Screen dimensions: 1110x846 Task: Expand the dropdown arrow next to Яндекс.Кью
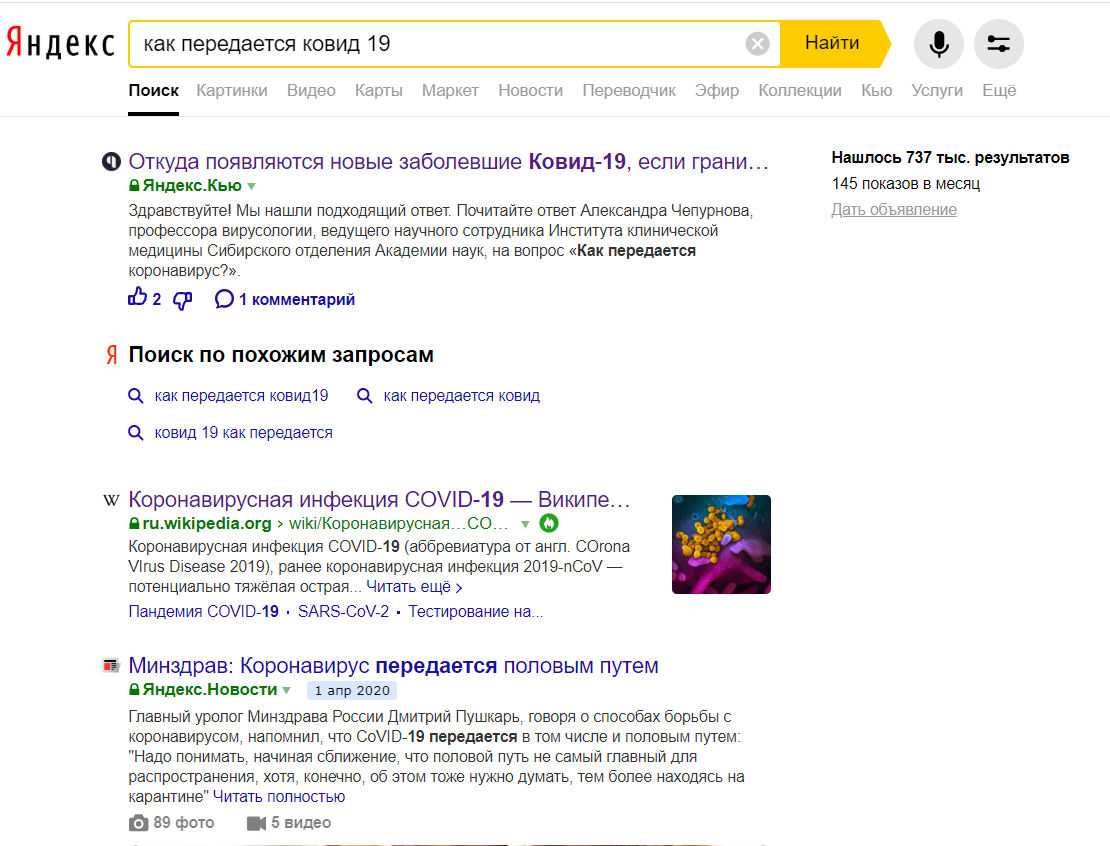[250, 185]
